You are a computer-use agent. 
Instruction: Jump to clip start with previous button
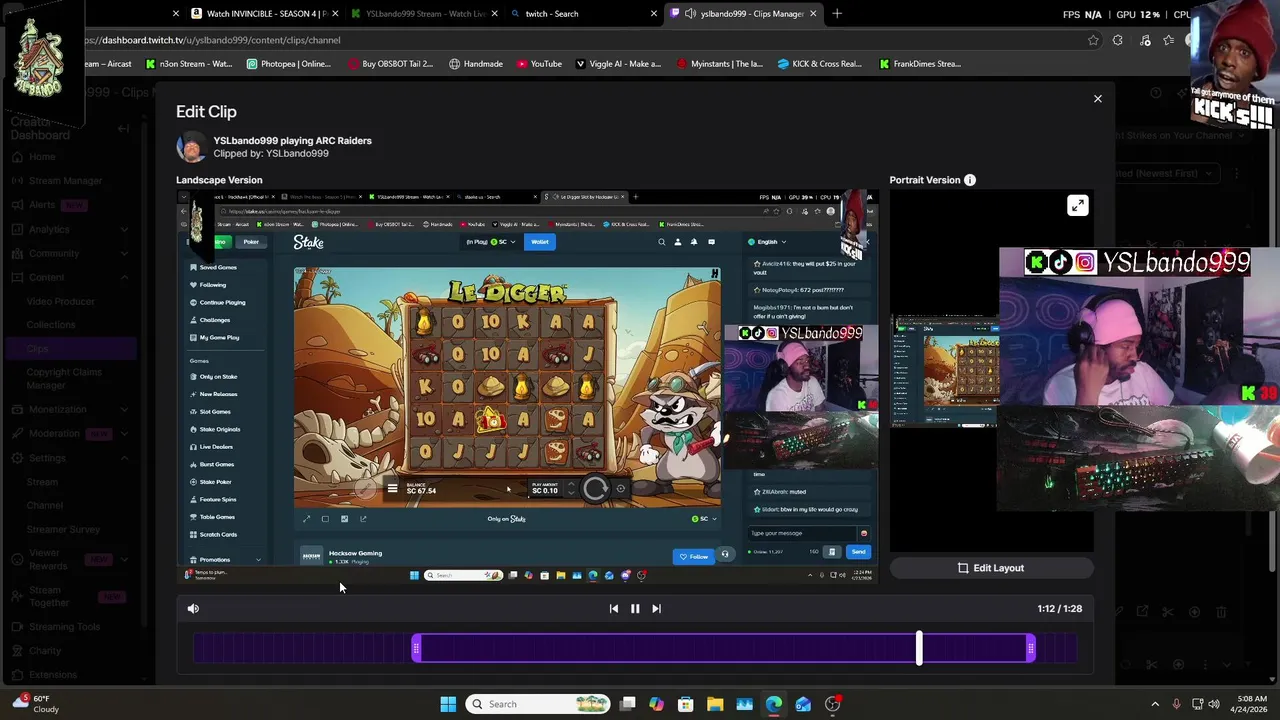(x=614, y=608)
